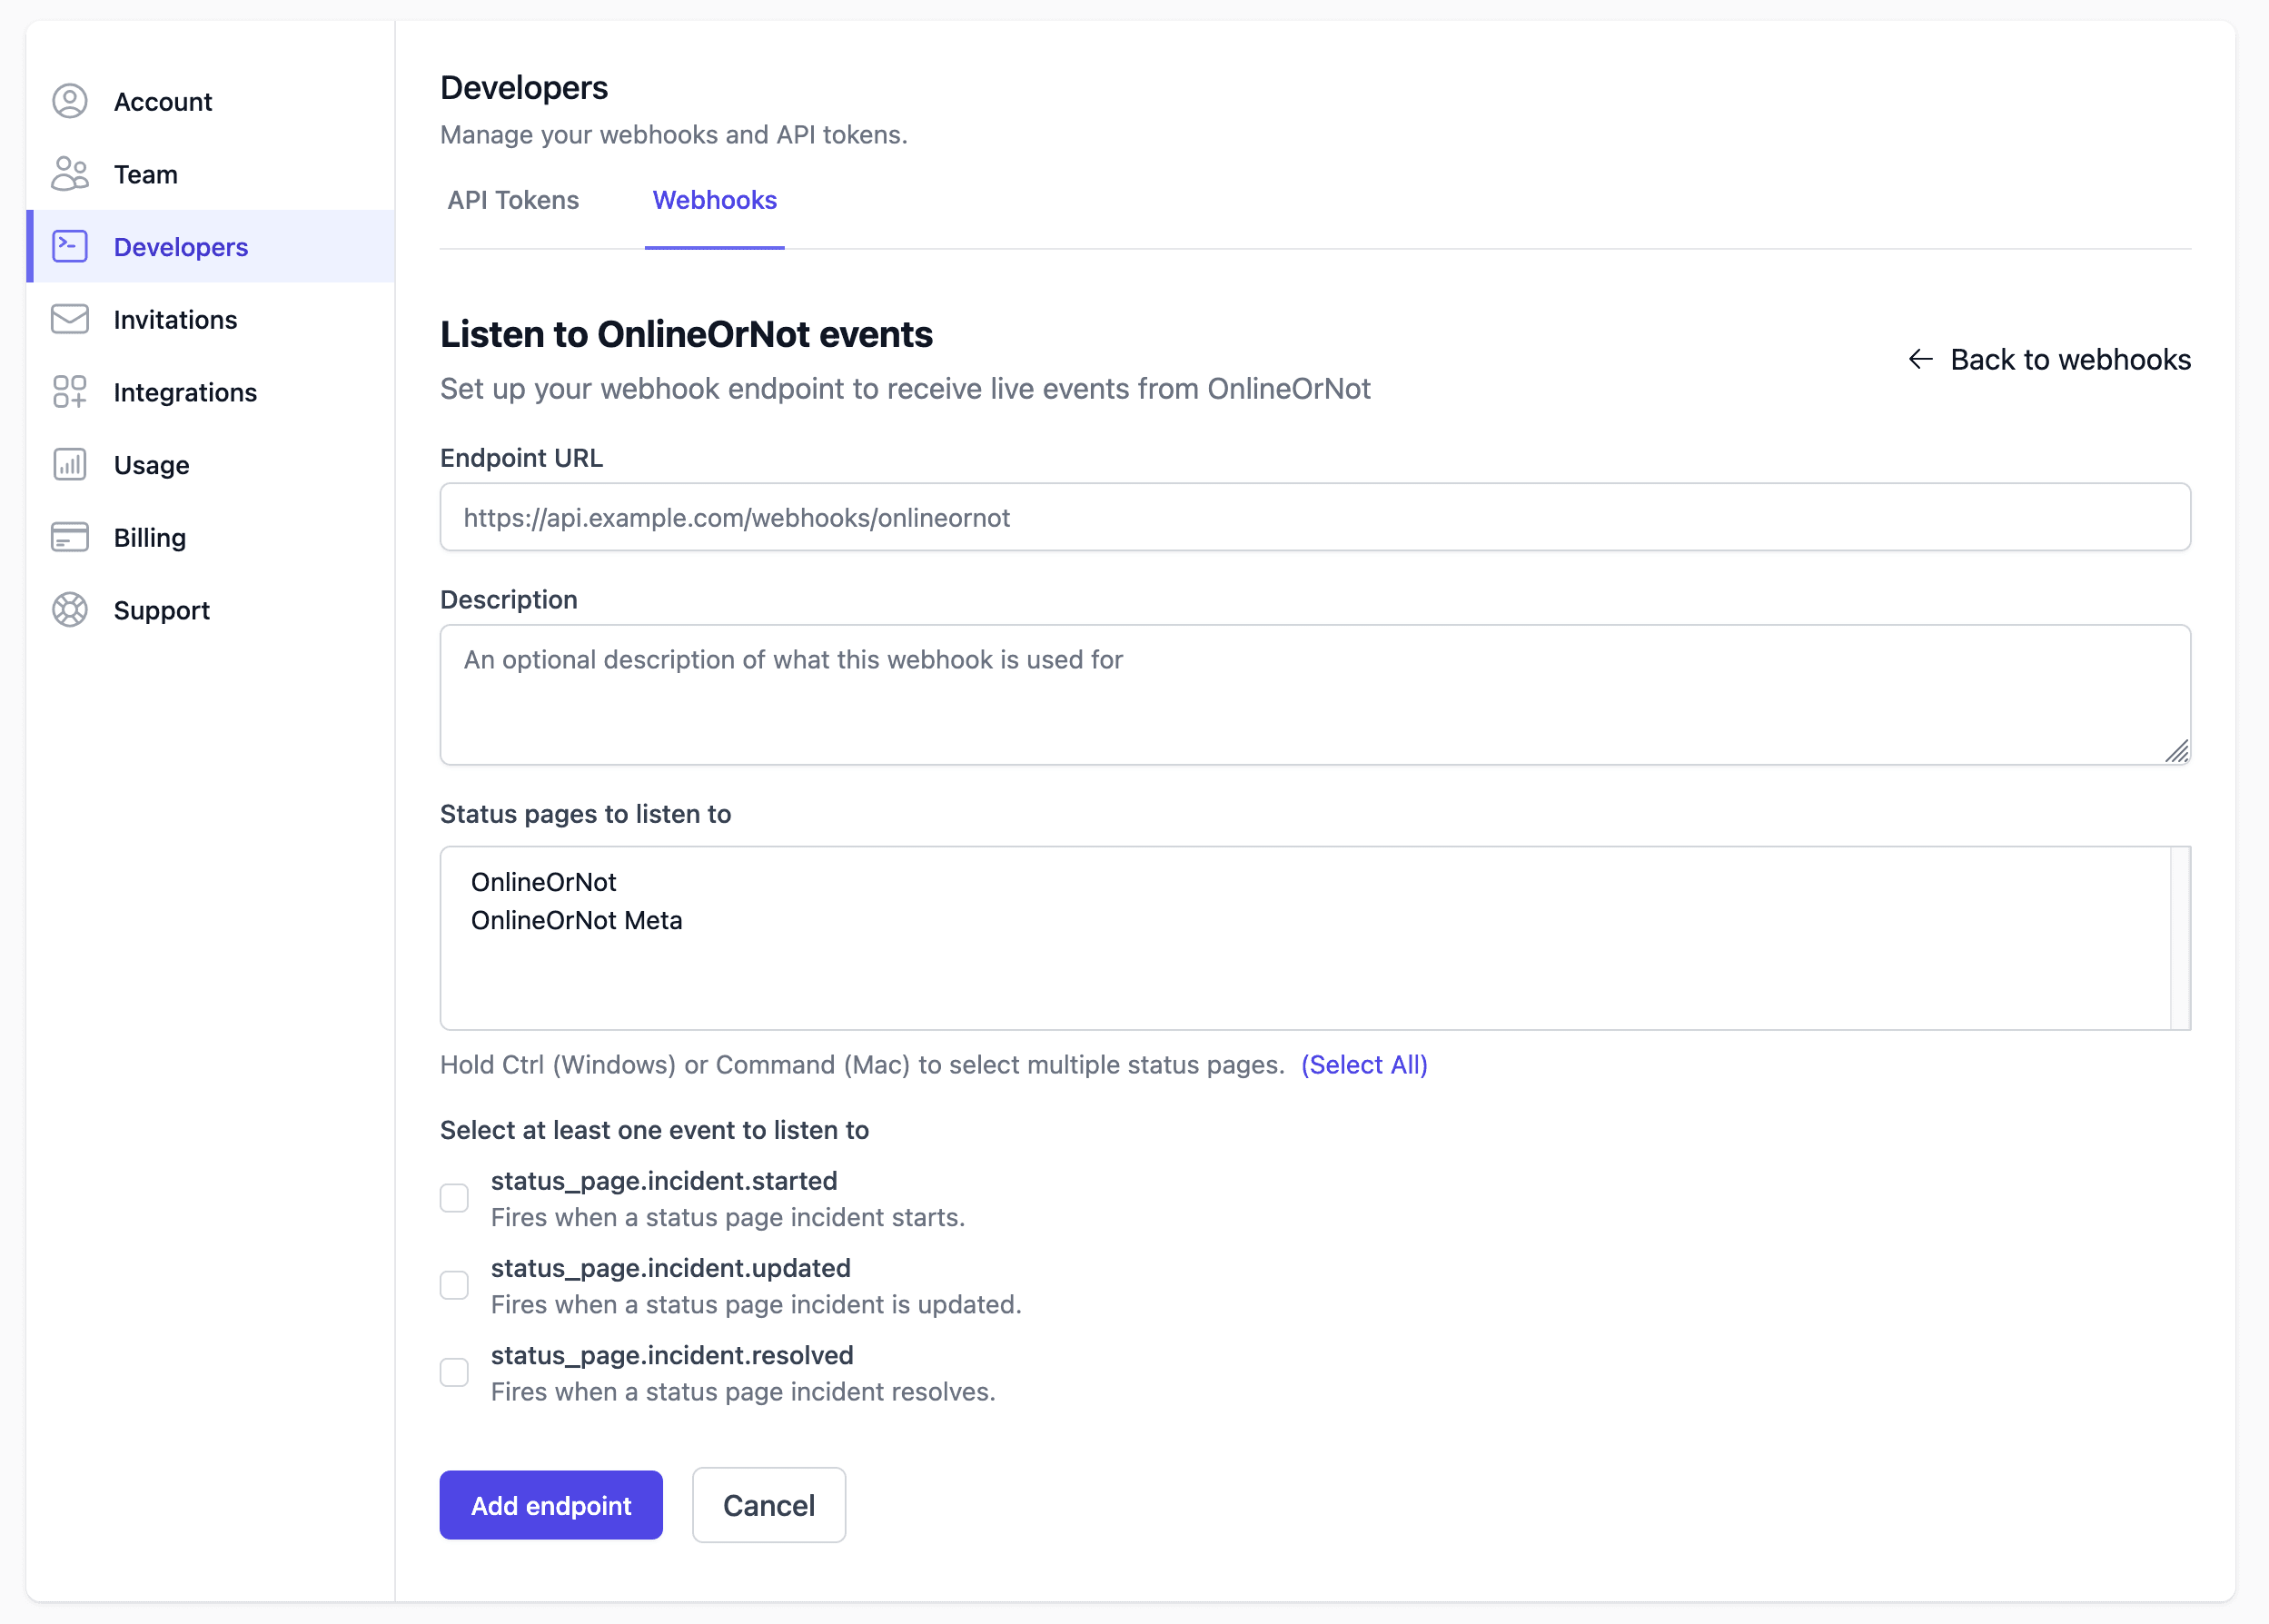Open the Webhooks tab

(x=714, y=200)
